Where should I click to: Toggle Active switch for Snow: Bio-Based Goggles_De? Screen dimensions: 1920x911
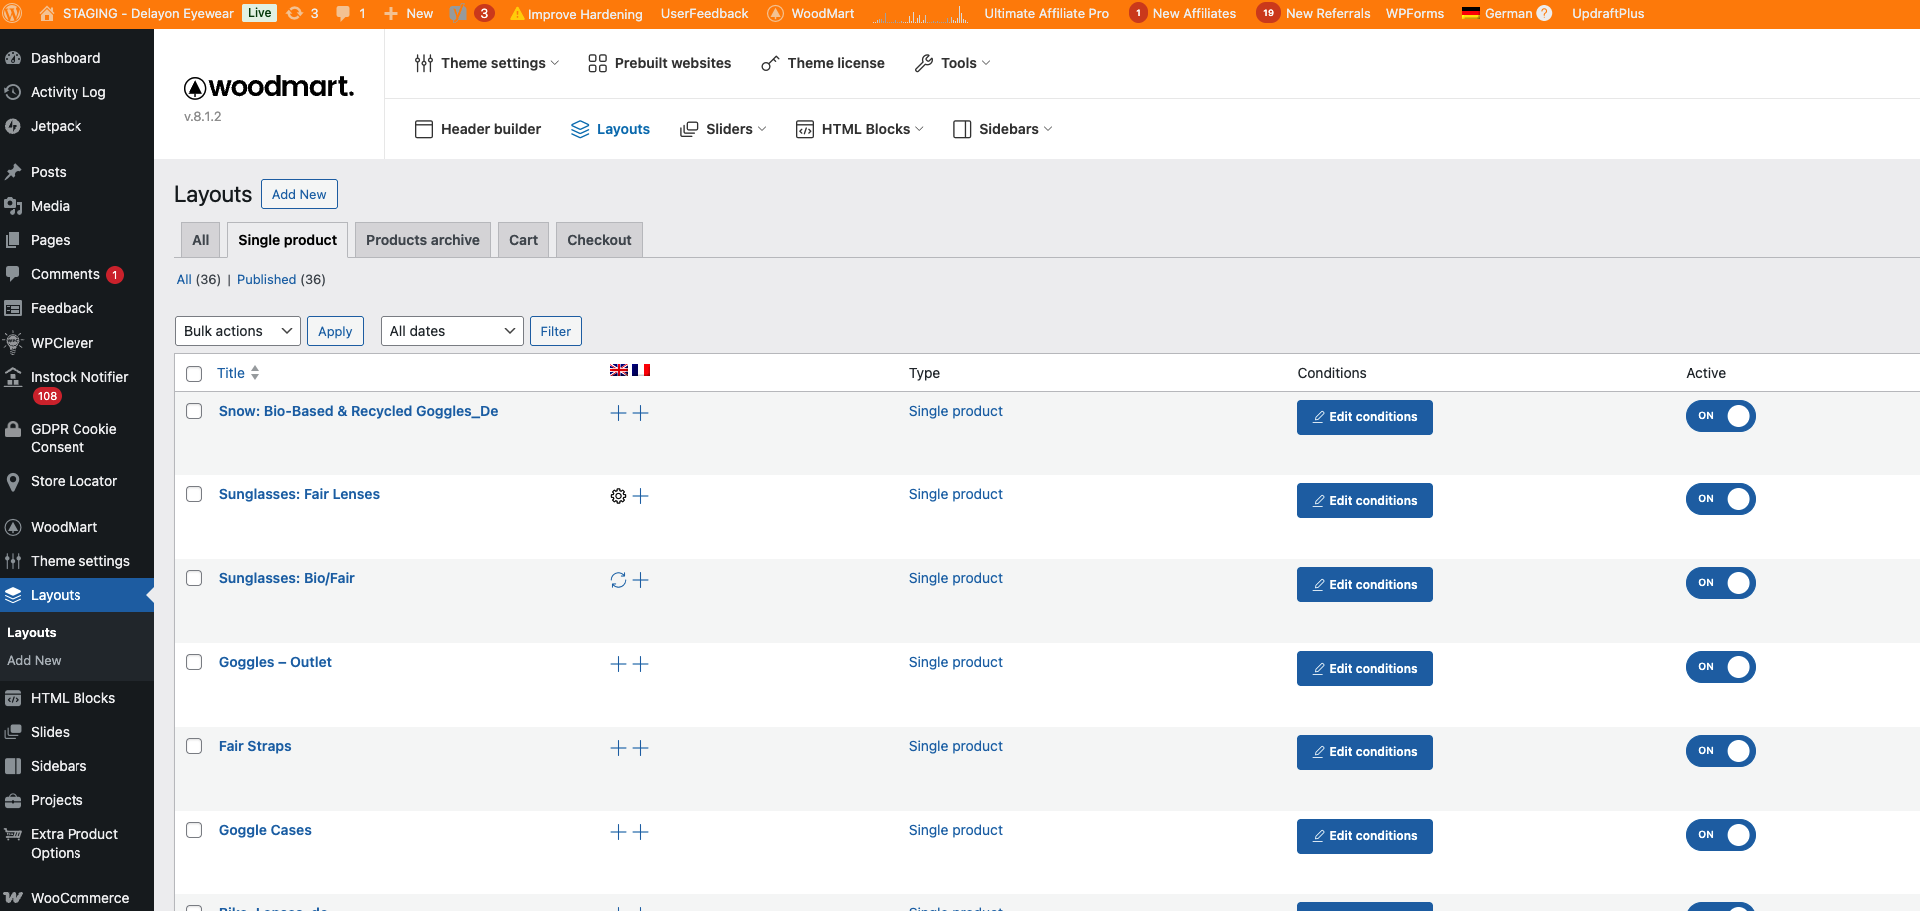[1720, 416]
